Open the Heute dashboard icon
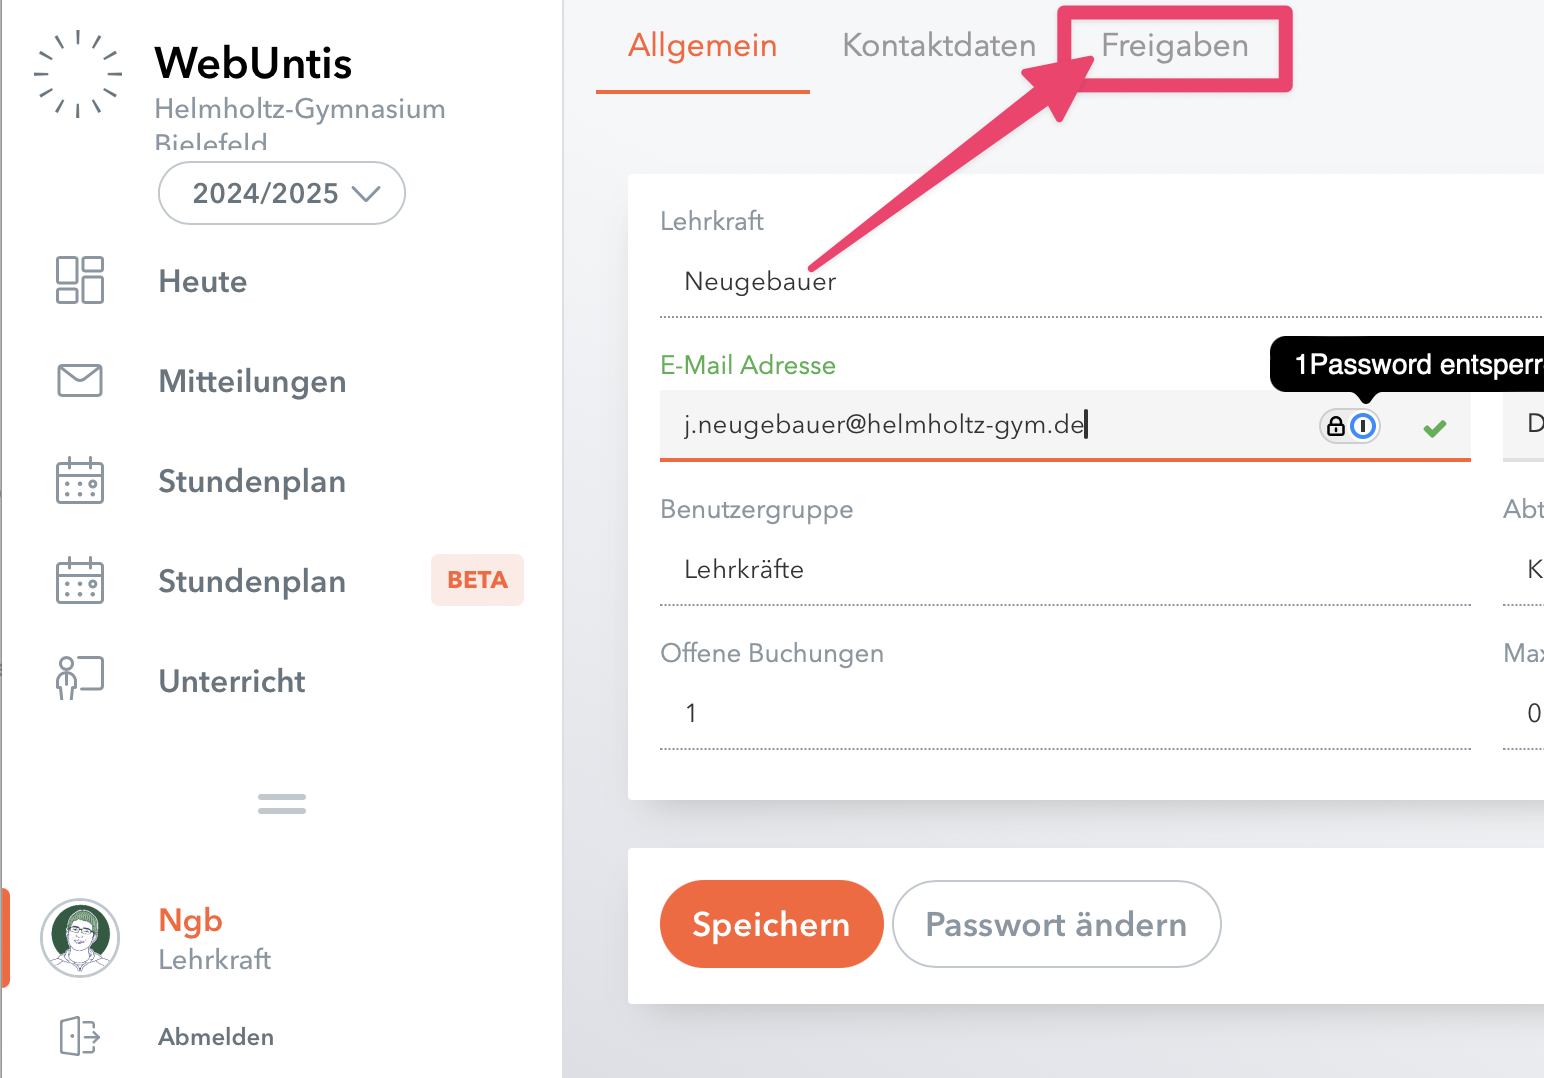 (x=79, y=280)
